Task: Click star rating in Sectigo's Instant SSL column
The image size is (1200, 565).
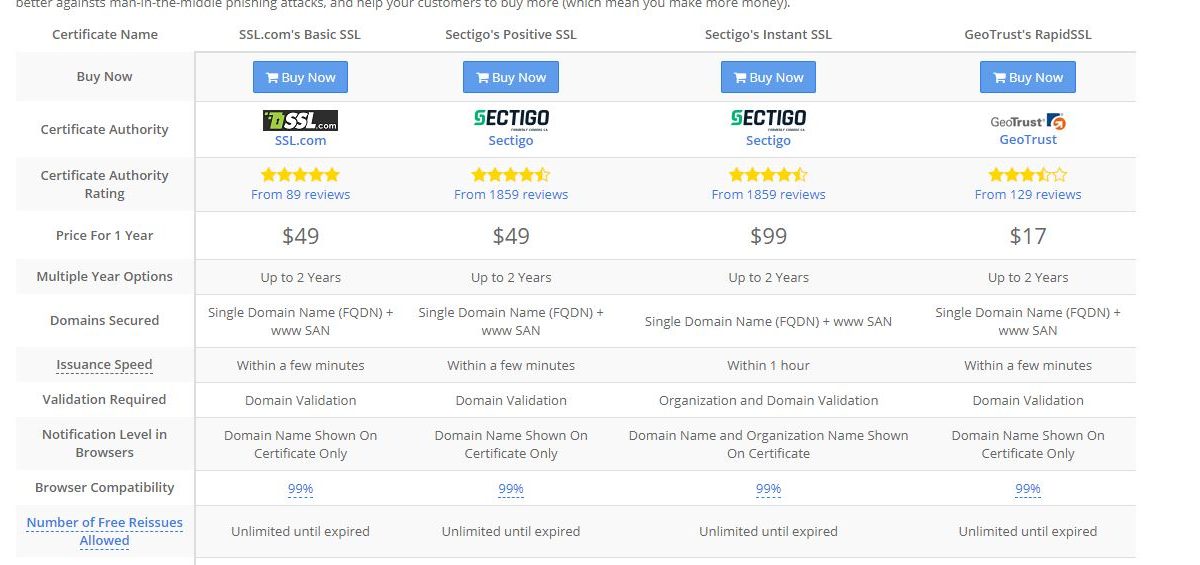Action: click(768, 175)
